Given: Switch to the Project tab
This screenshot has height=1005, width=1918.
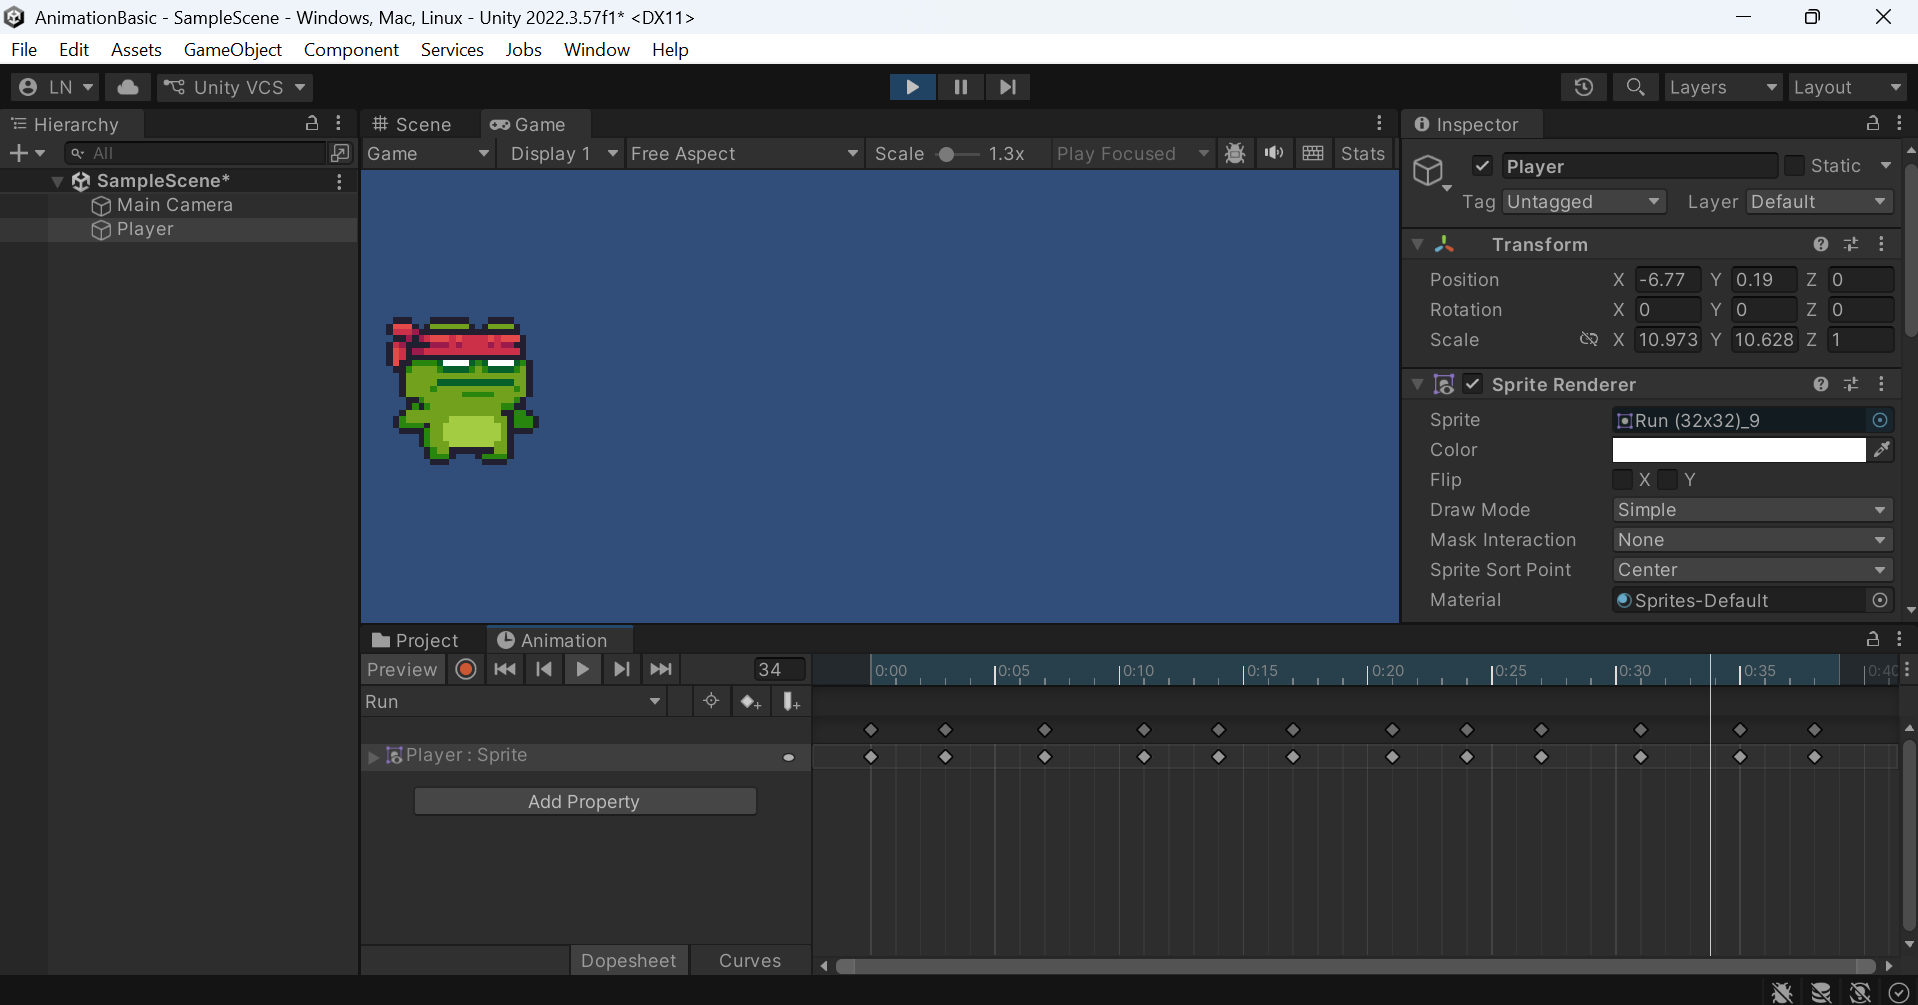Looking at the screenshot, I should [x=415, y=640].
